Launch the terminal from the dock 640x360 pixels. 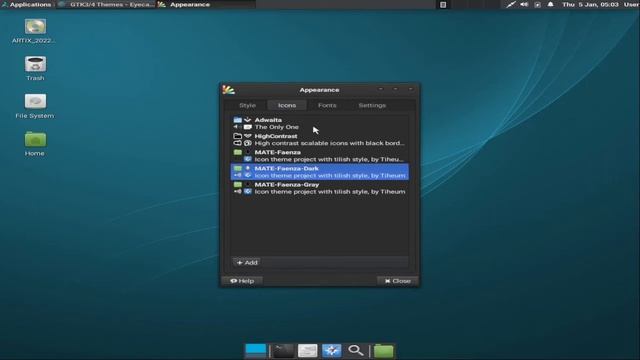pos(283,350)
